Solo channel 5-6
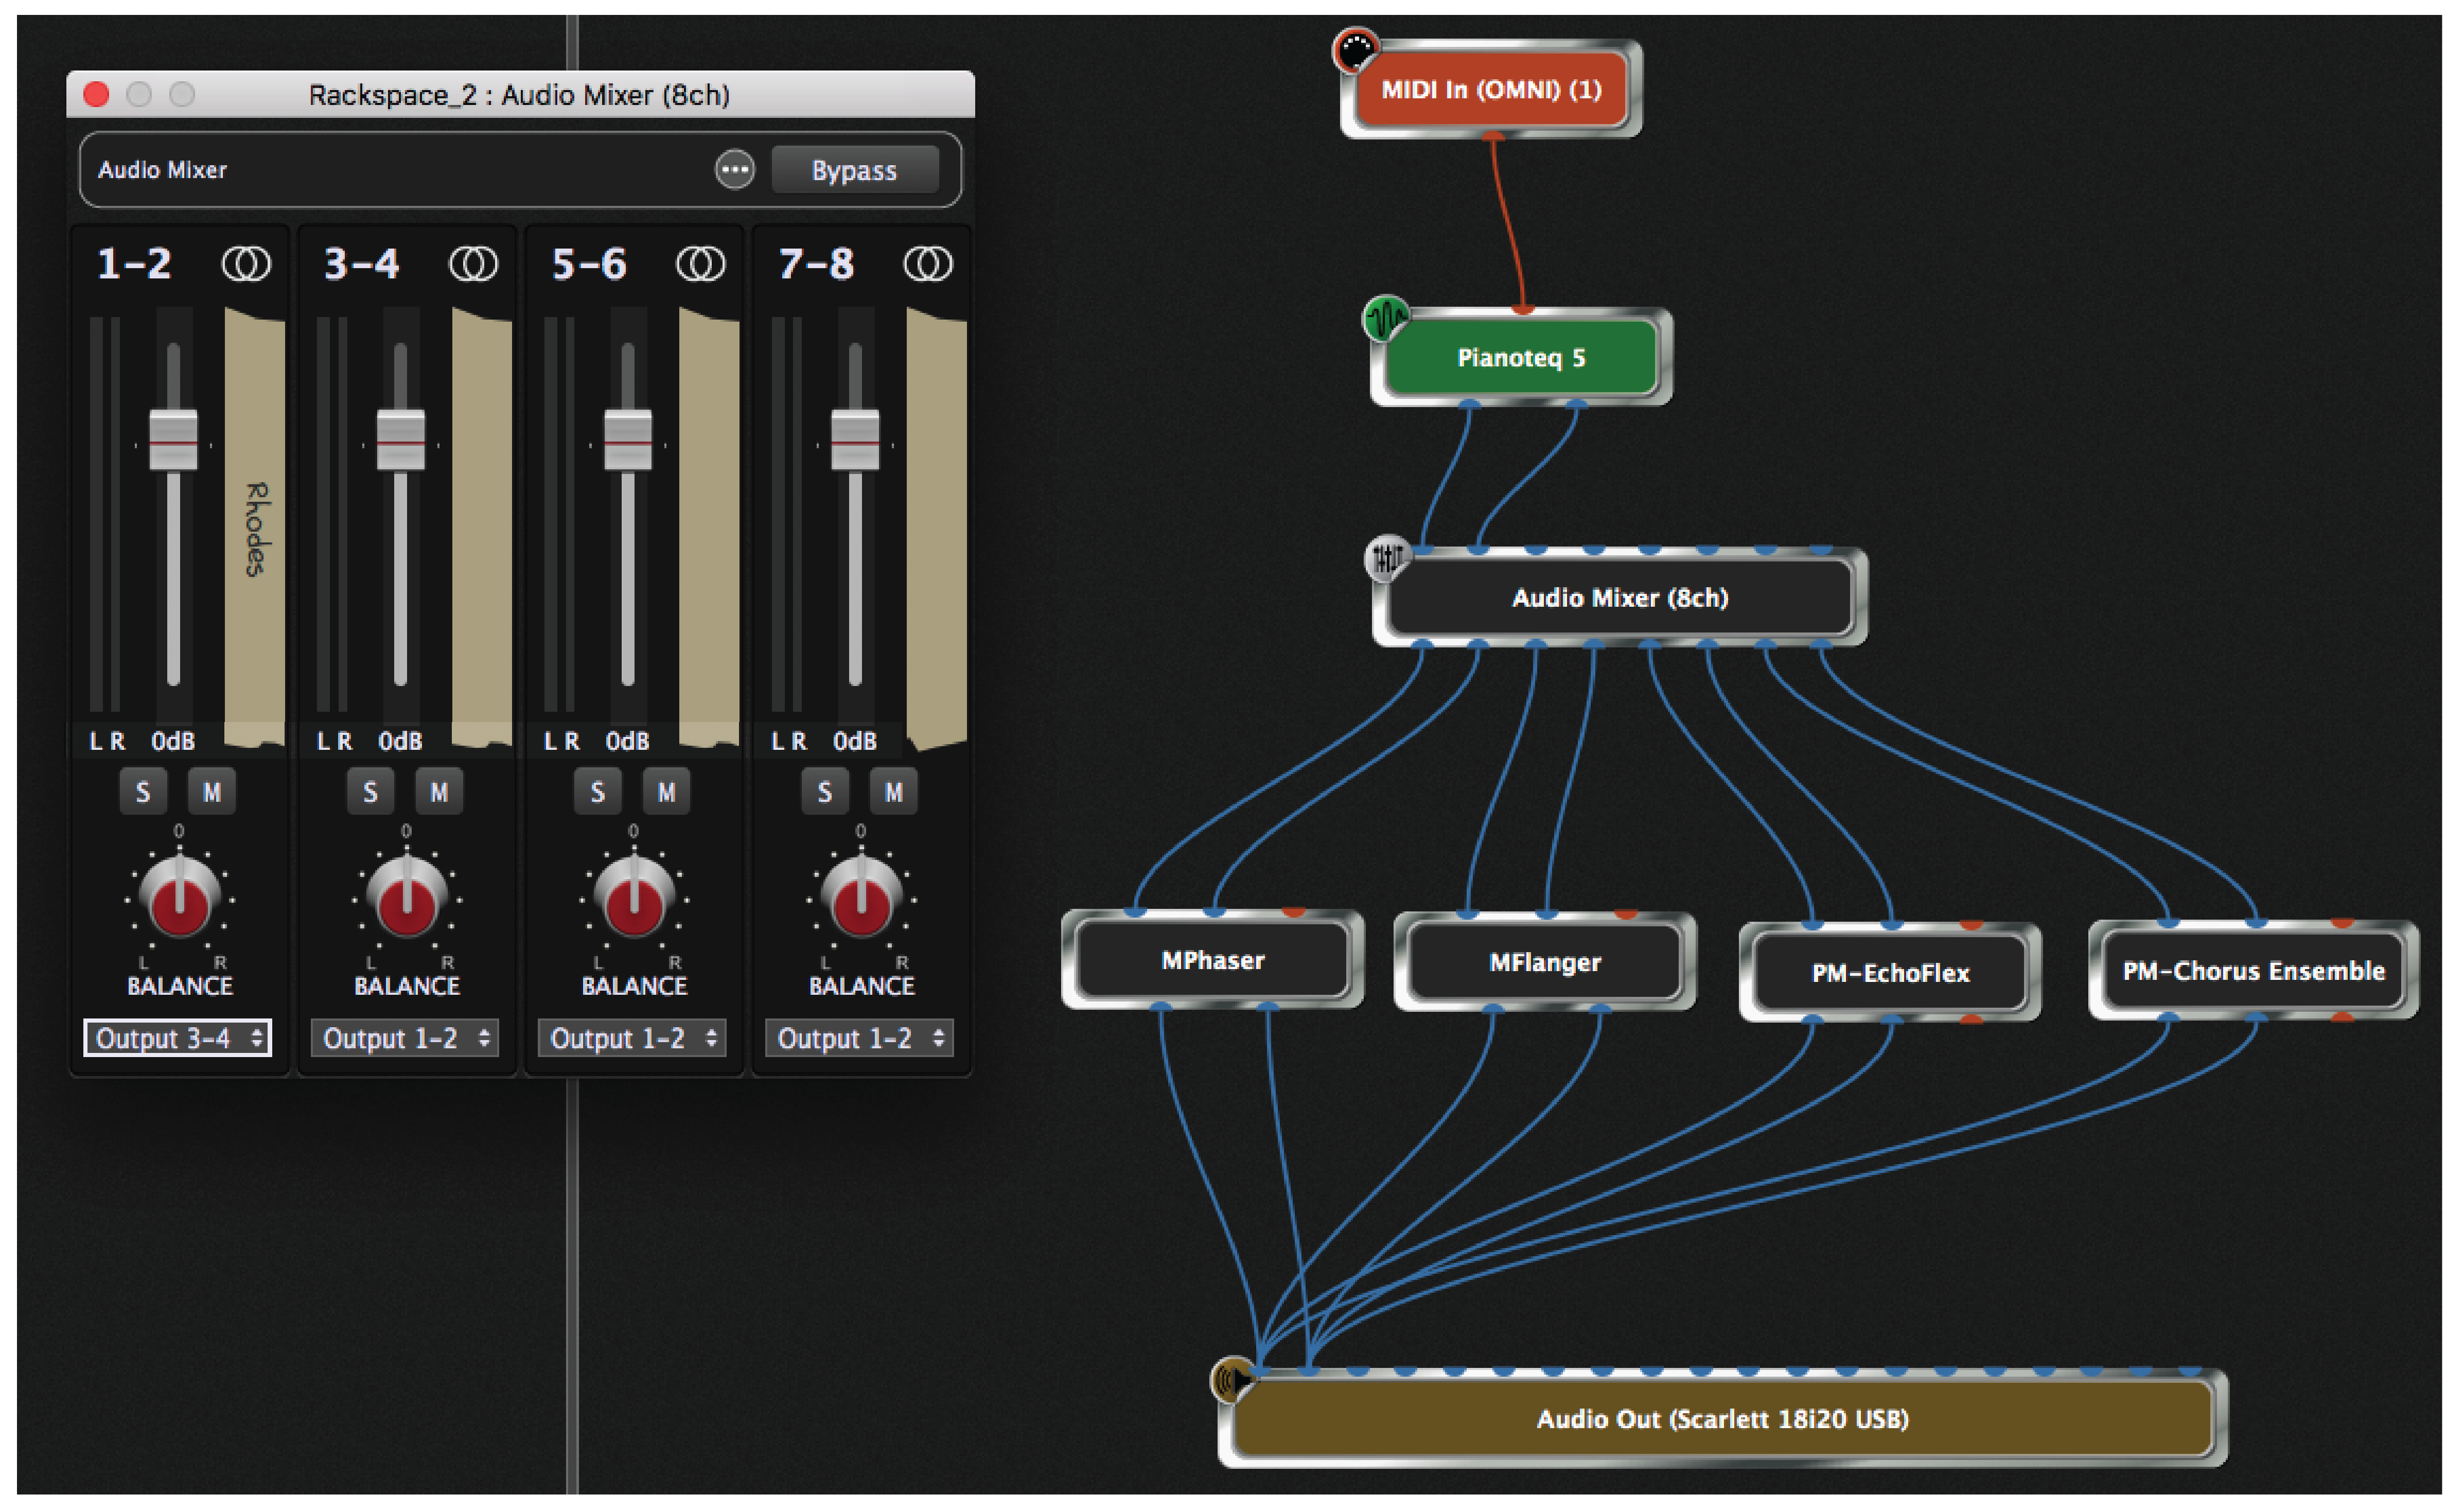This screenshot has width=2464, height=1512. 597,792
